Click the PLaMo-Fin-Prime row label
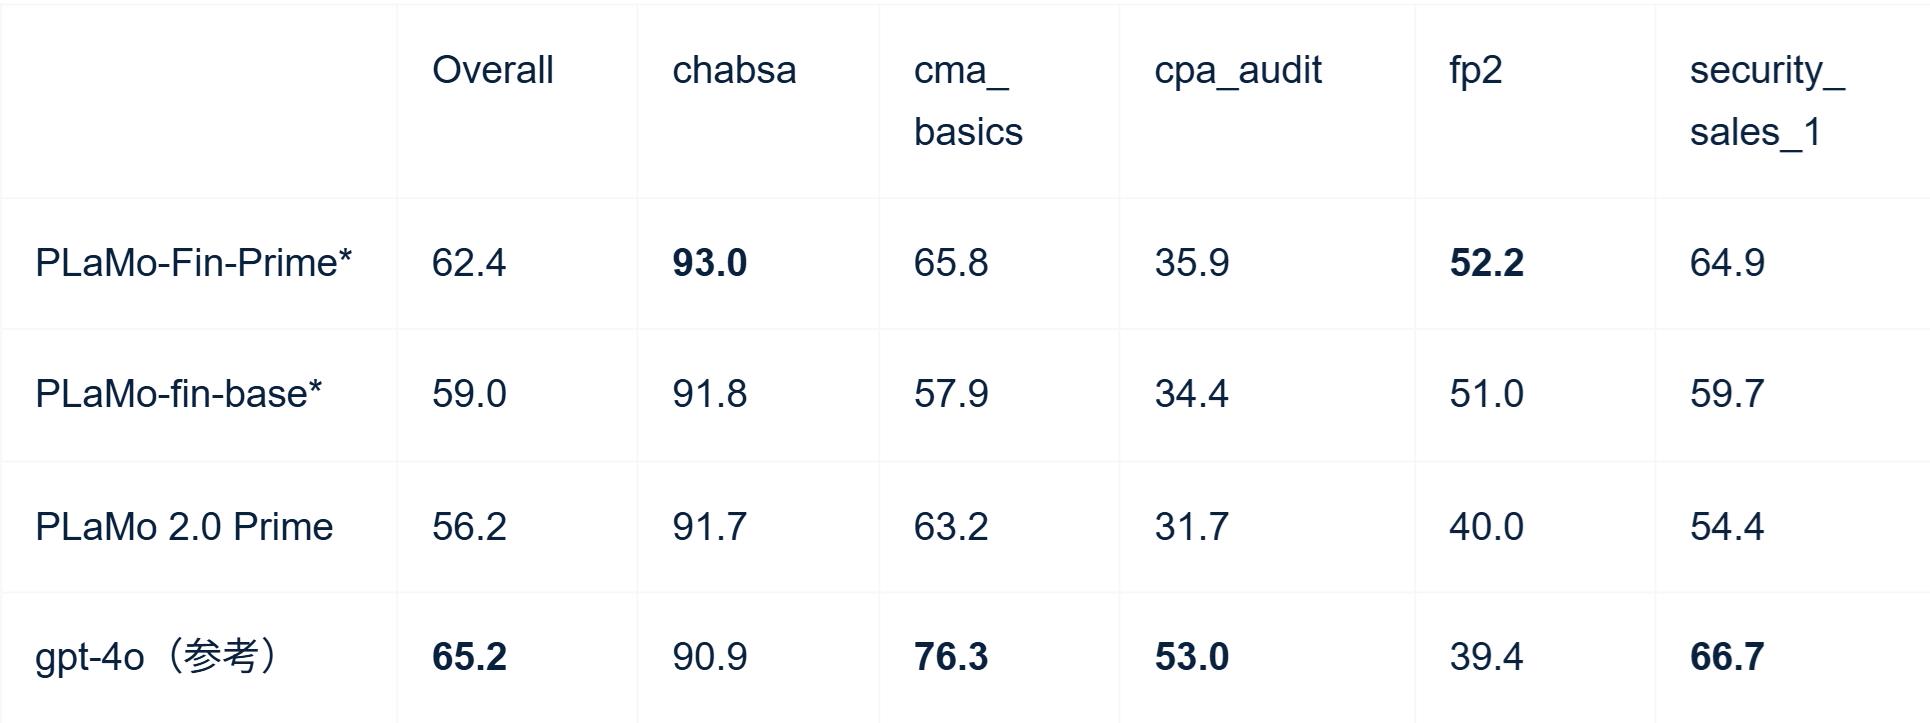The width and height of the screenshot is (1930, 723). [x=193, y=263]
